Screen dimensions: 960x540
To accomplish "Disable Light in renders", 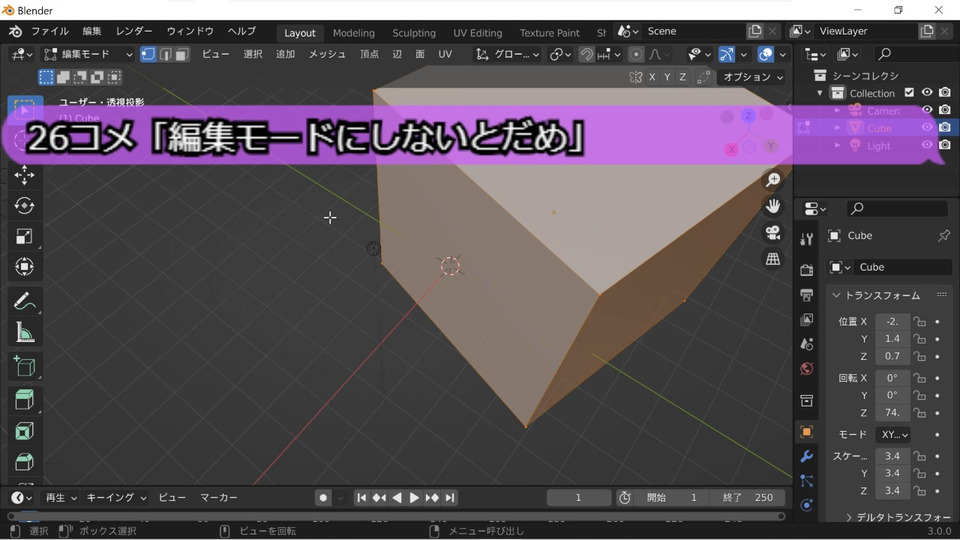I will pyautogui.click(x=945, y=145).
